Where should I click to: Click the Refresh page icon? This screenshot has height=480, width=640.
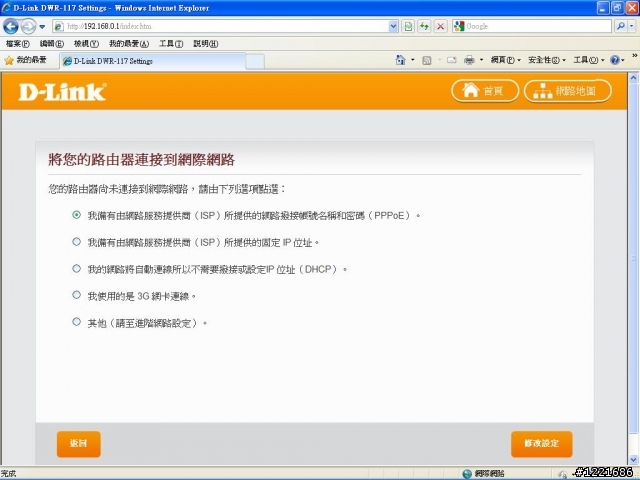[x=424, y=27]
